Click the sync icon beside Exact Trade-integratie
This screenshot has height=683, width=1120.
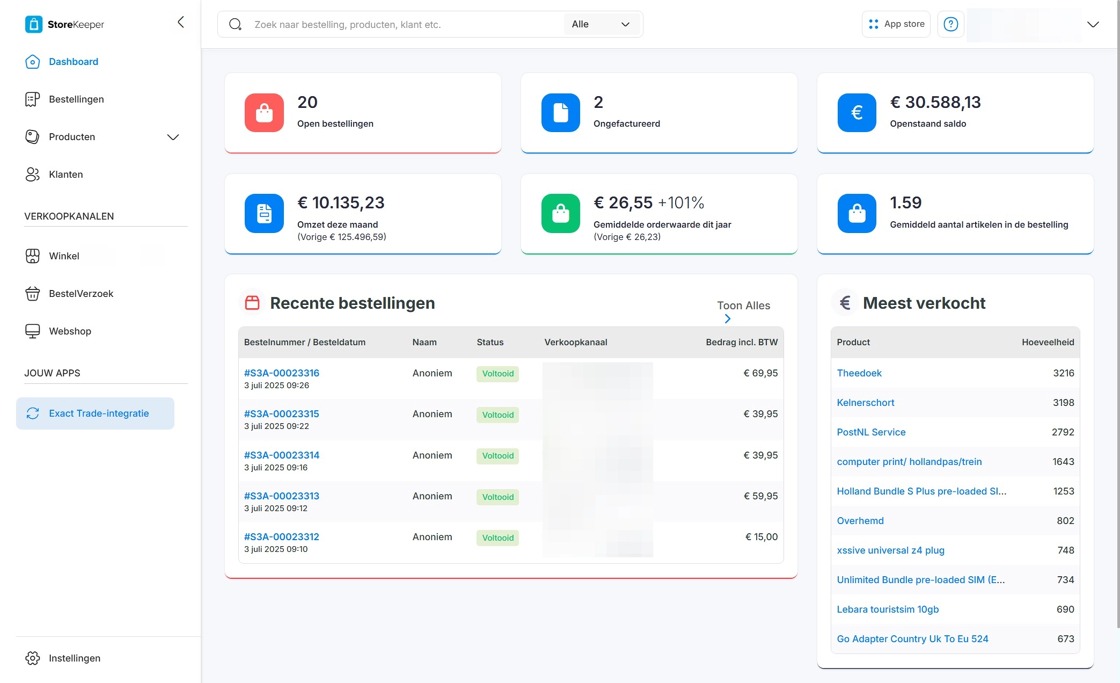click(32, 414)
